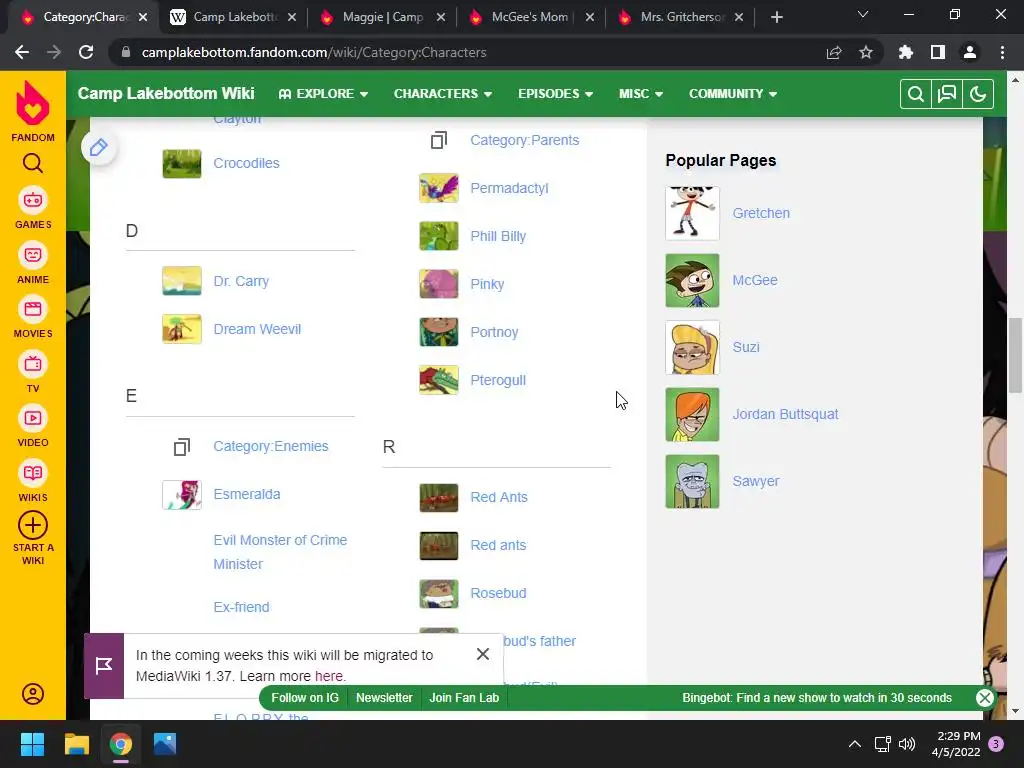Open wiki search magnifier in header

tap(916, 94)
